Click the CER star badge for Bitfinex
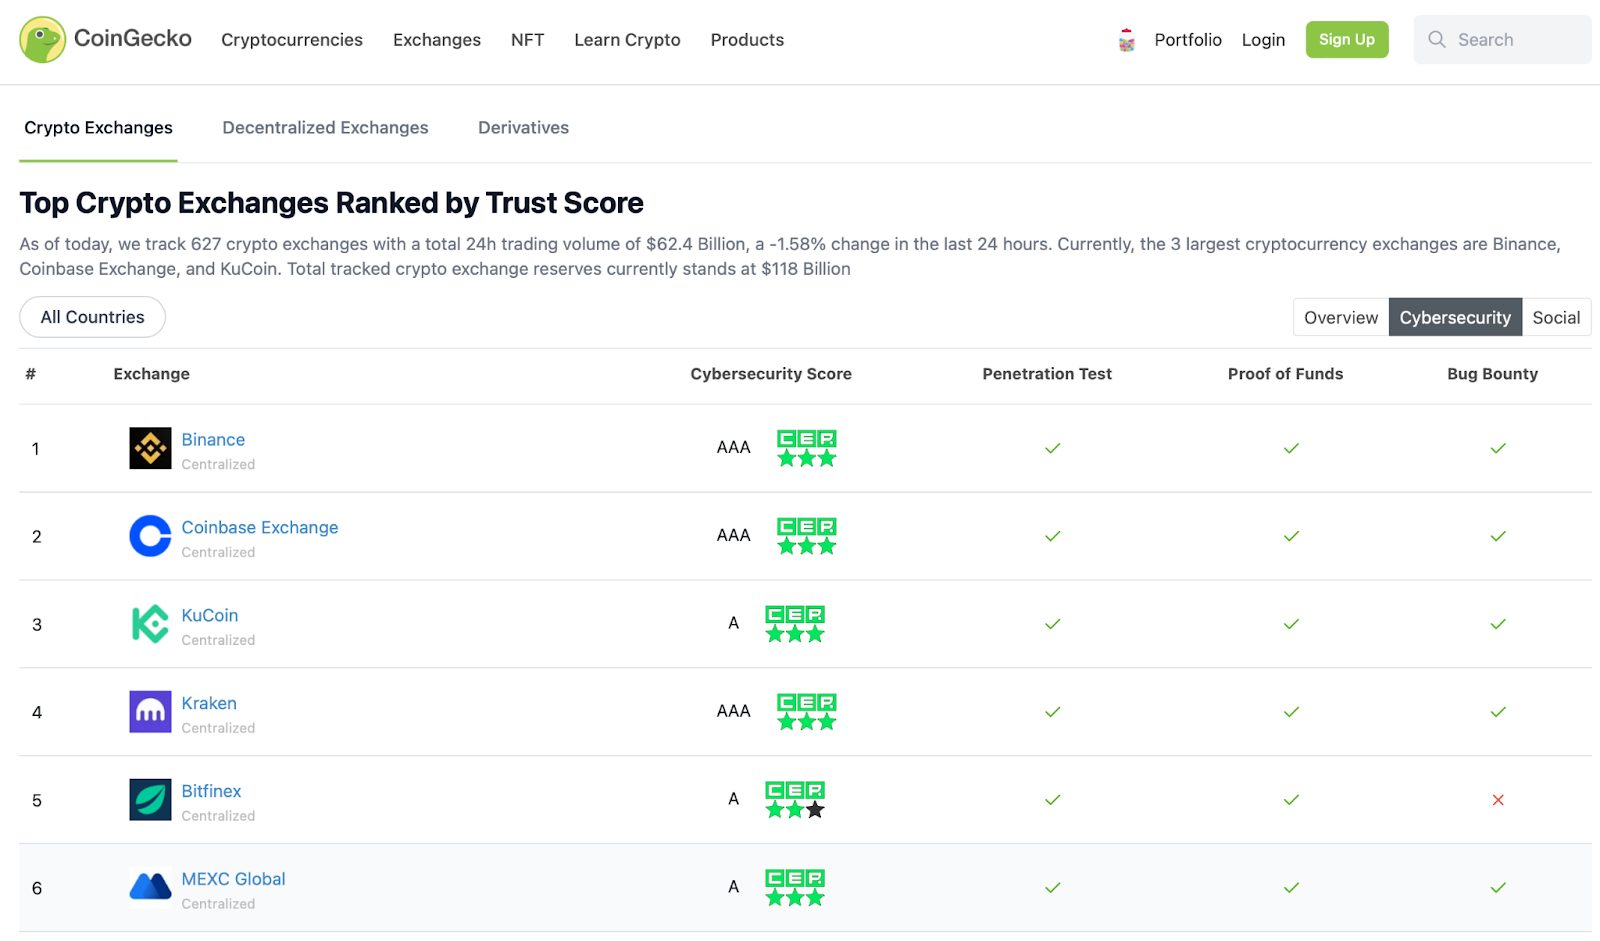The width and height of the screenshot is (1600, 941). 795,800
